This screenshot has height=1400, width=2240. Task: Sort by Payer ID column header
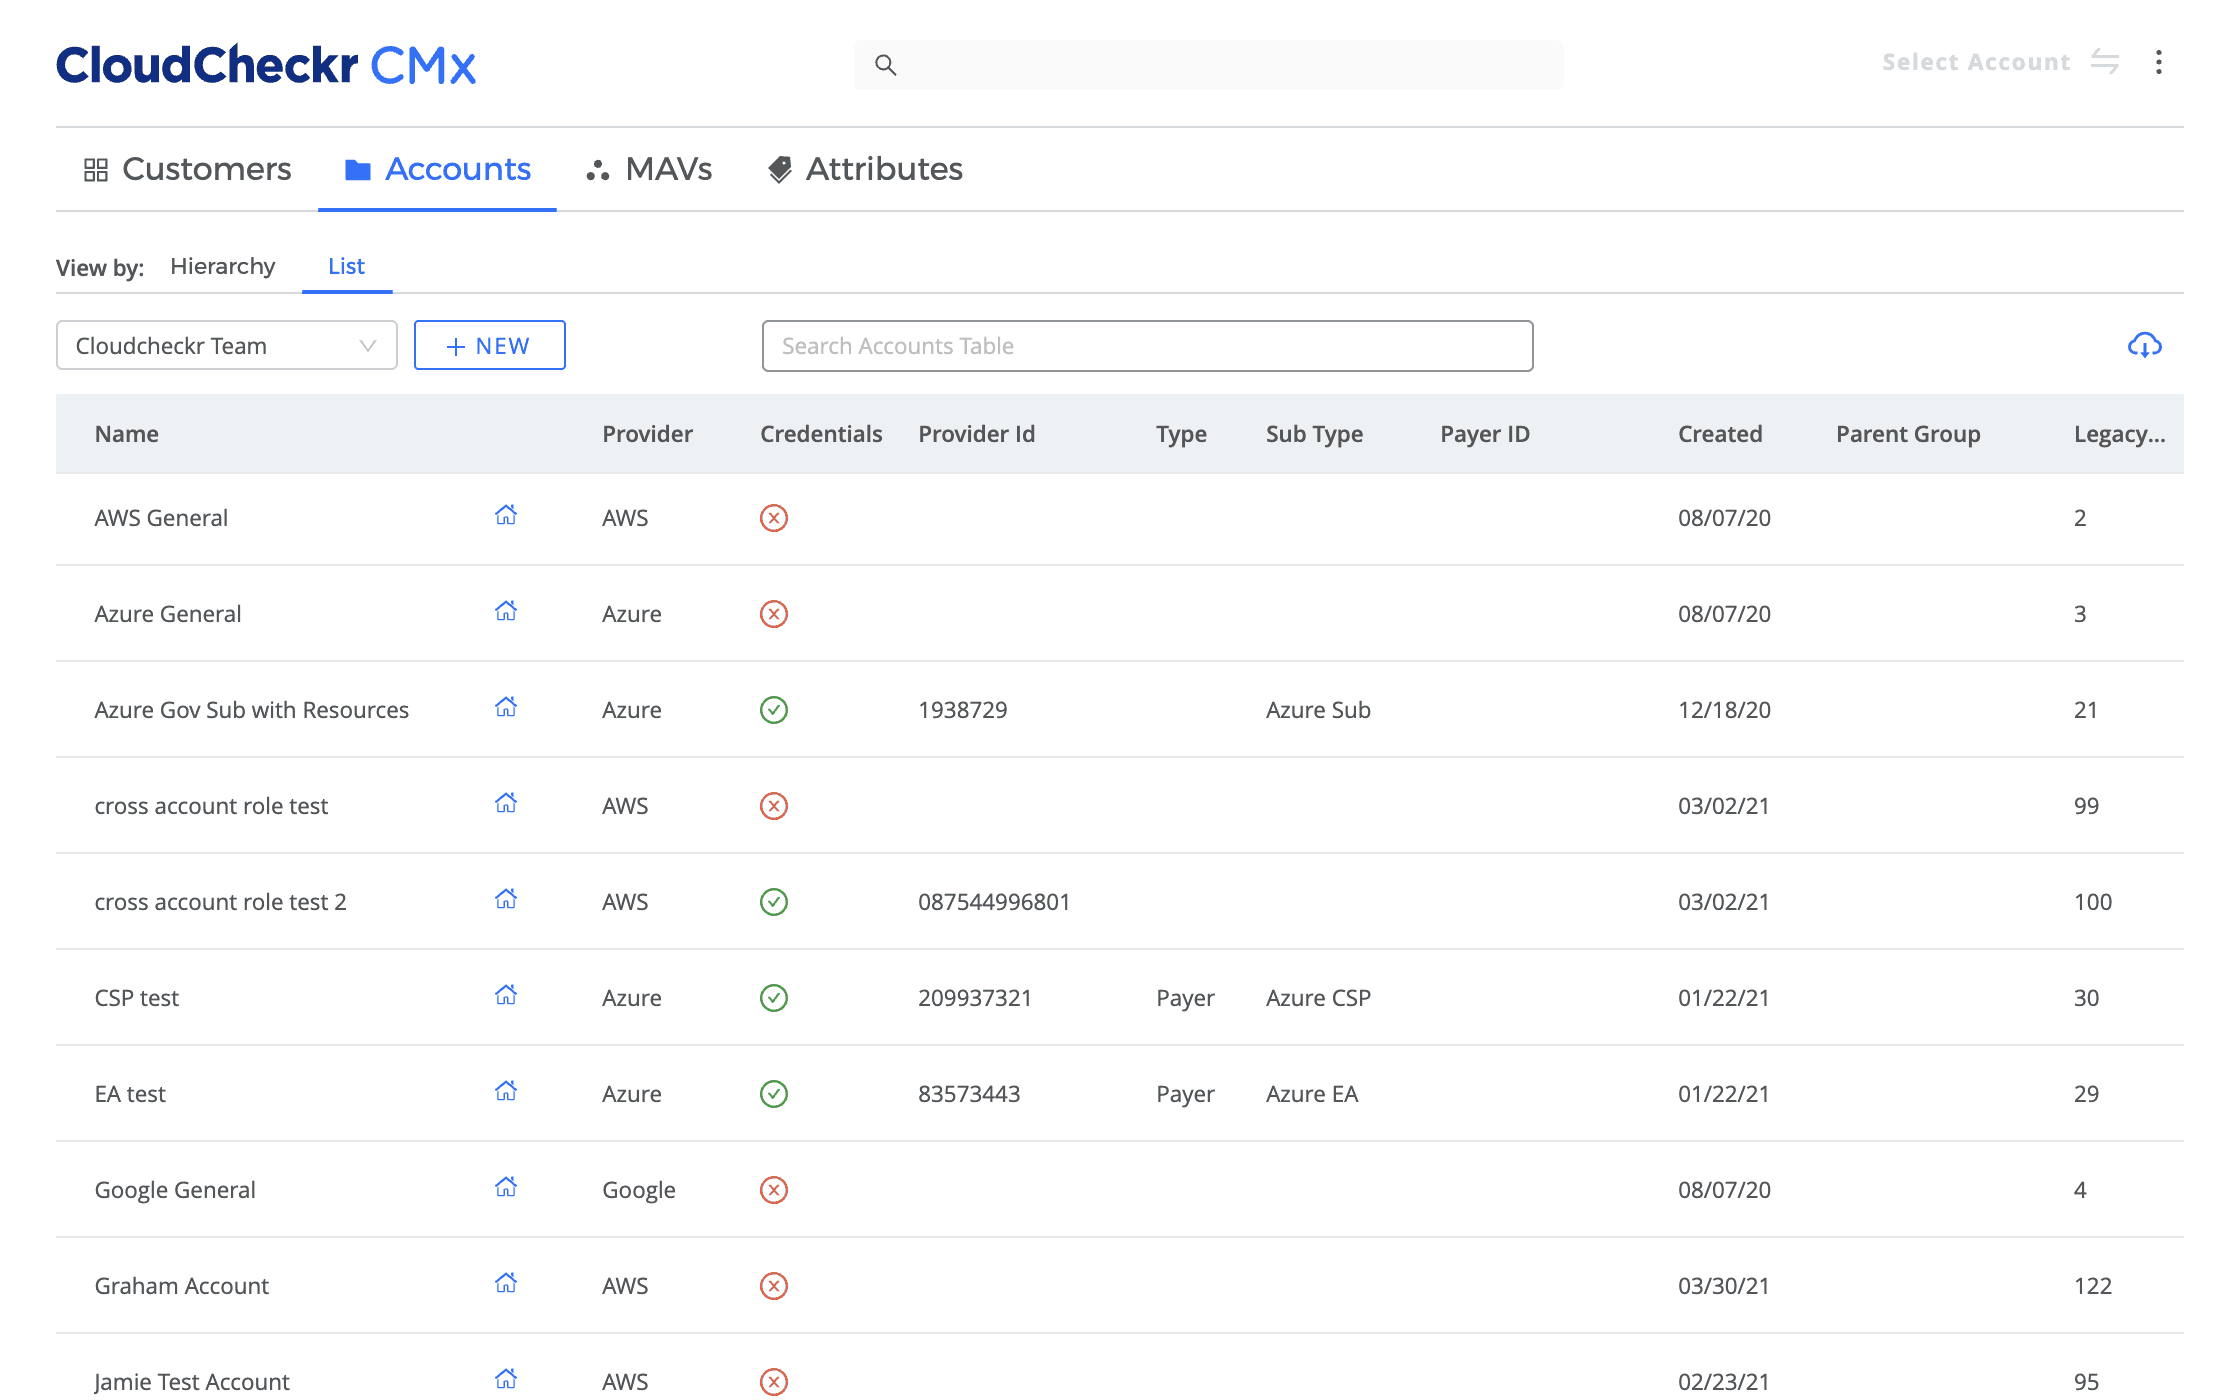point(1485,434)
